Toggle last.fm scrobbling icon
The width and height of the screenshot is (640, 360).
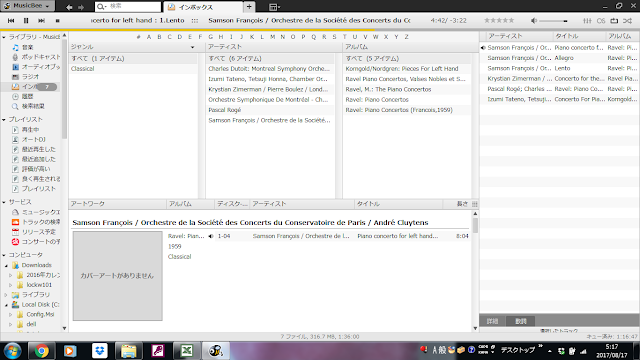601,20
